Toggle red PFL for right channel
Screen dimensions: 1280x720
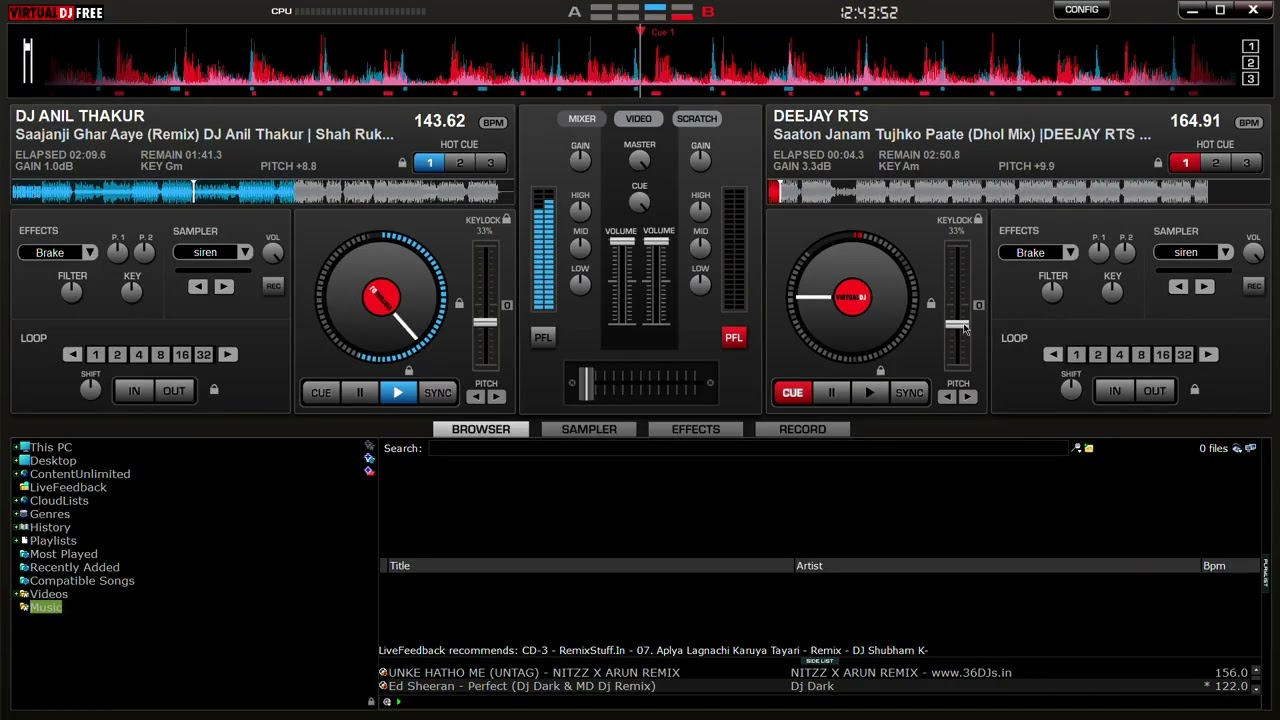[x=734, y=337]
